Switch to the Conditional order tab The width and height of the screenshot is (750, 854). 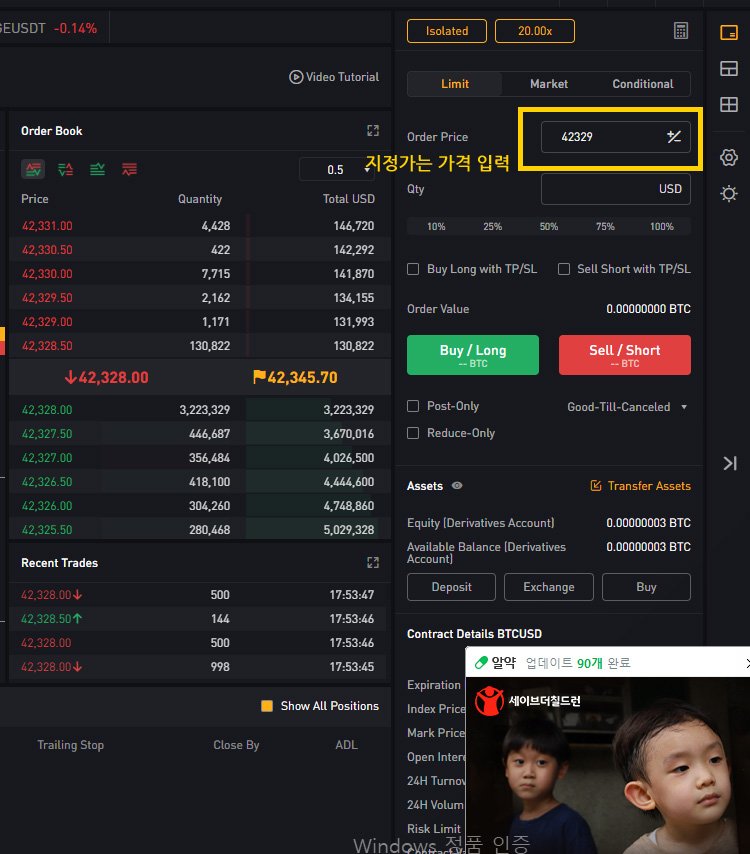coord(643,84)
